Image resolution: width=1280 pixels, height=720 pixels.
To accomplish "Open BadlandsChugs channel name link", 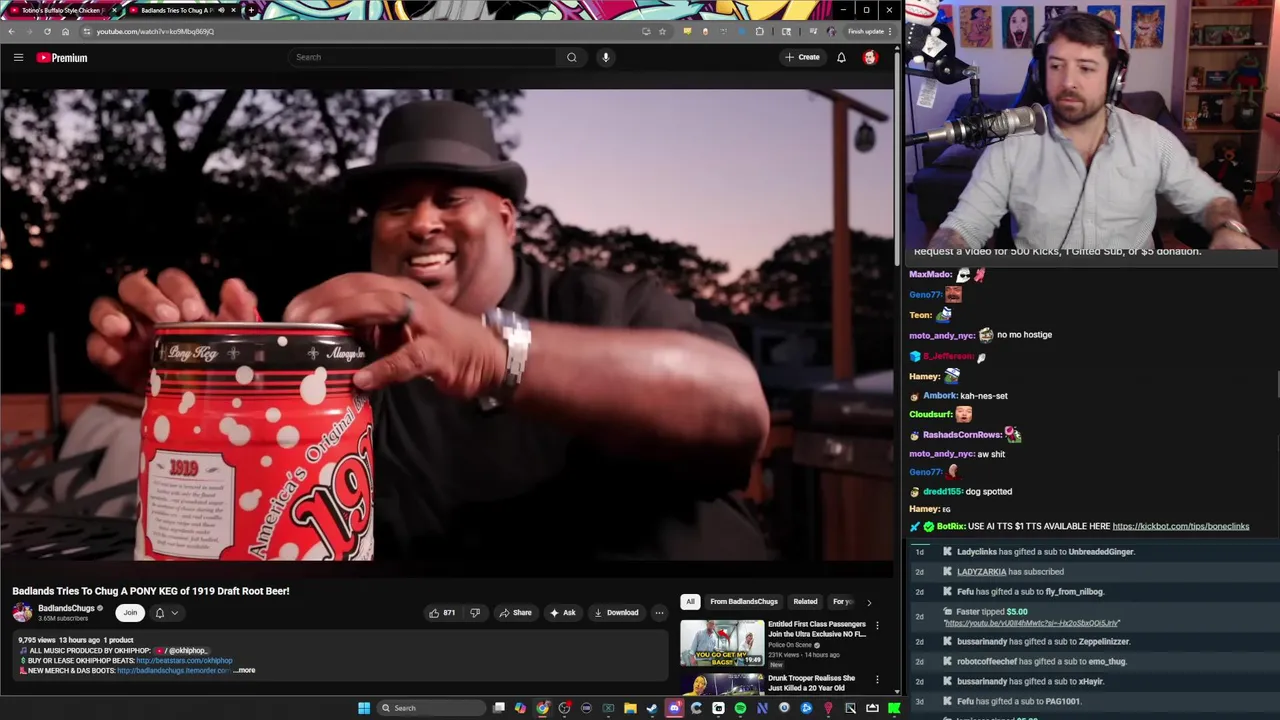I will 66,608.
